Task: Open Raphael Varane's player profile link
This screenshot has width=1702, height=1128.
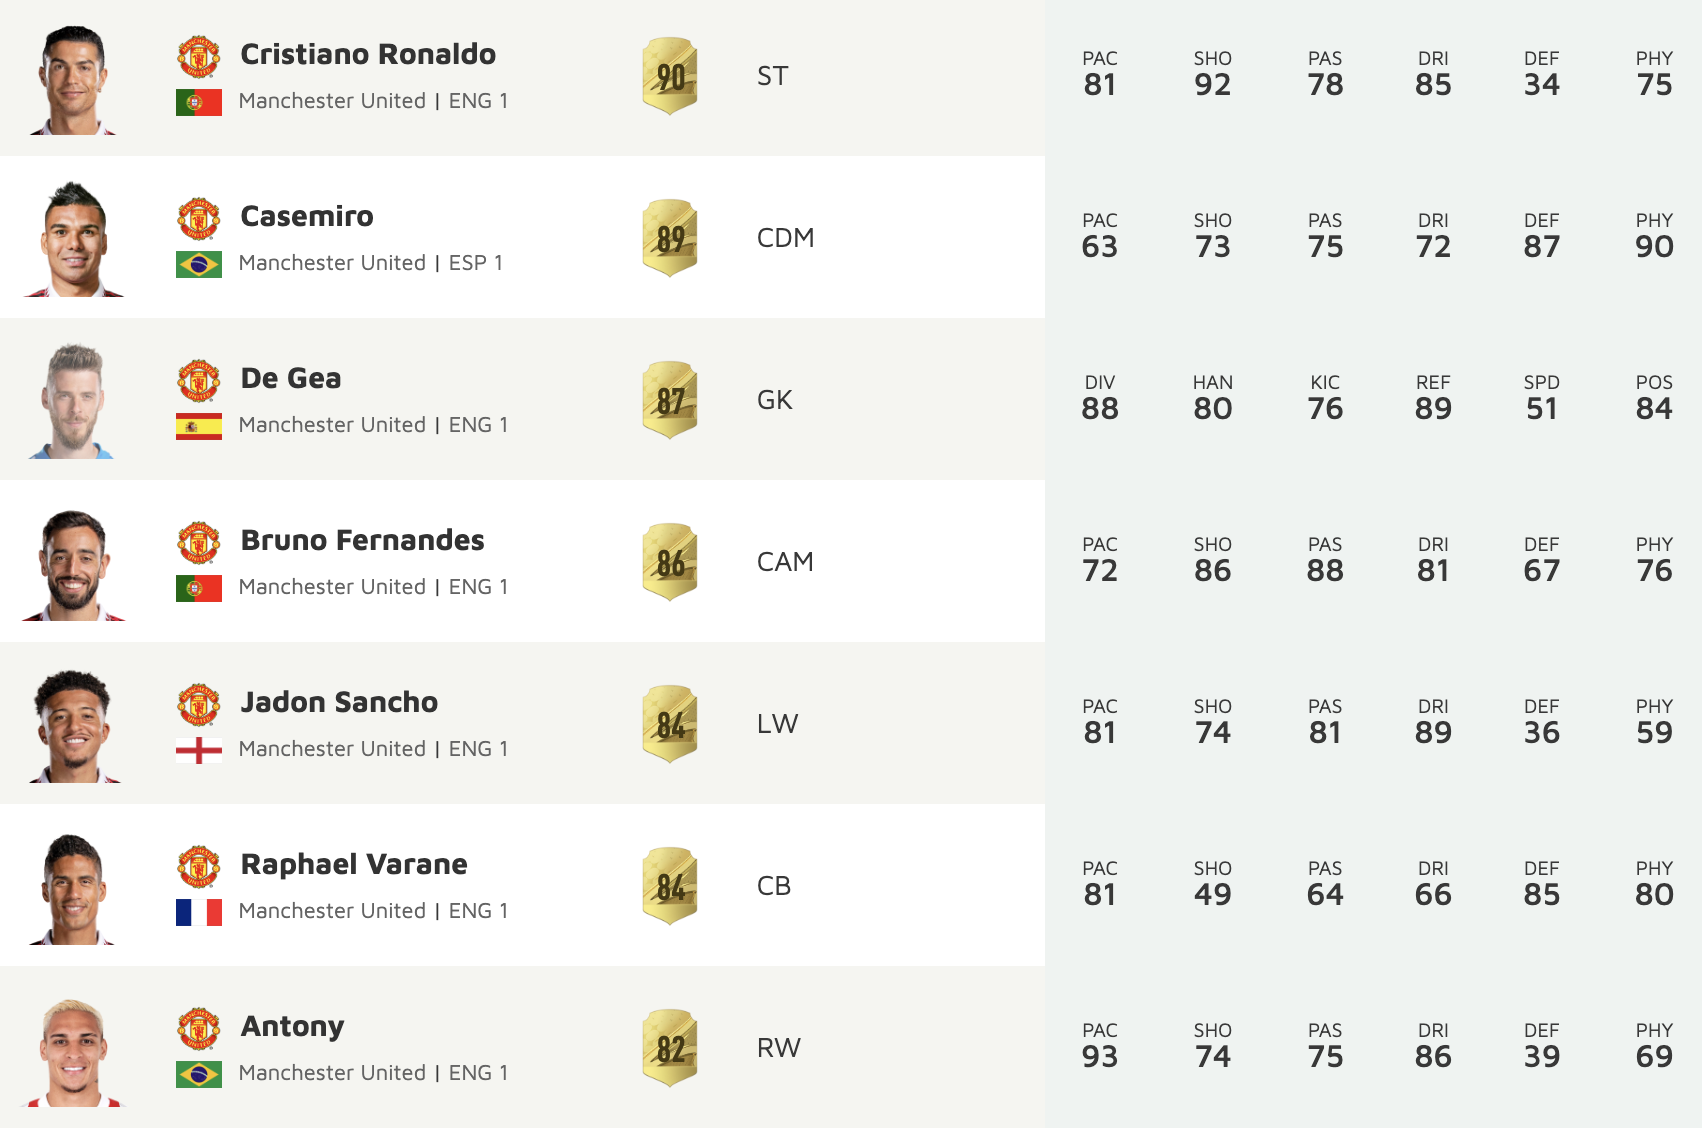Action: tap(354, 864)
